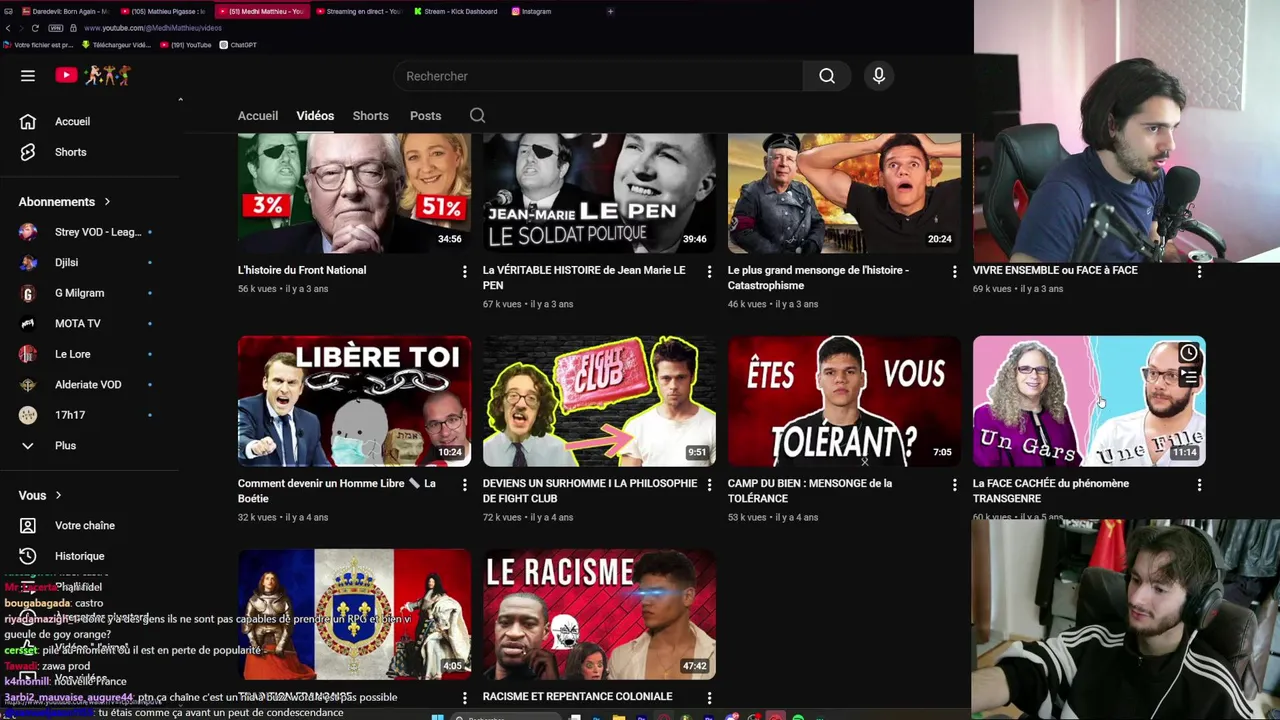Open the YouTube hamburger guide menu
Viewport: 1280px width, 720px height.
pos(28,75)
